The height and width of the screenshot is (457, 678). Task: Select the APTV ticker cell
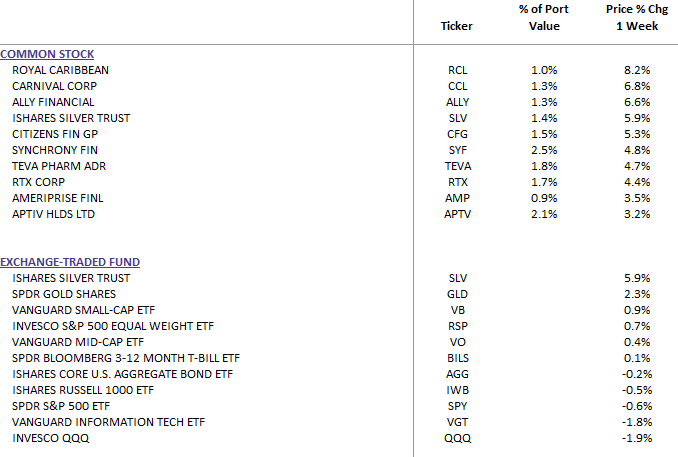click(458, 214)
